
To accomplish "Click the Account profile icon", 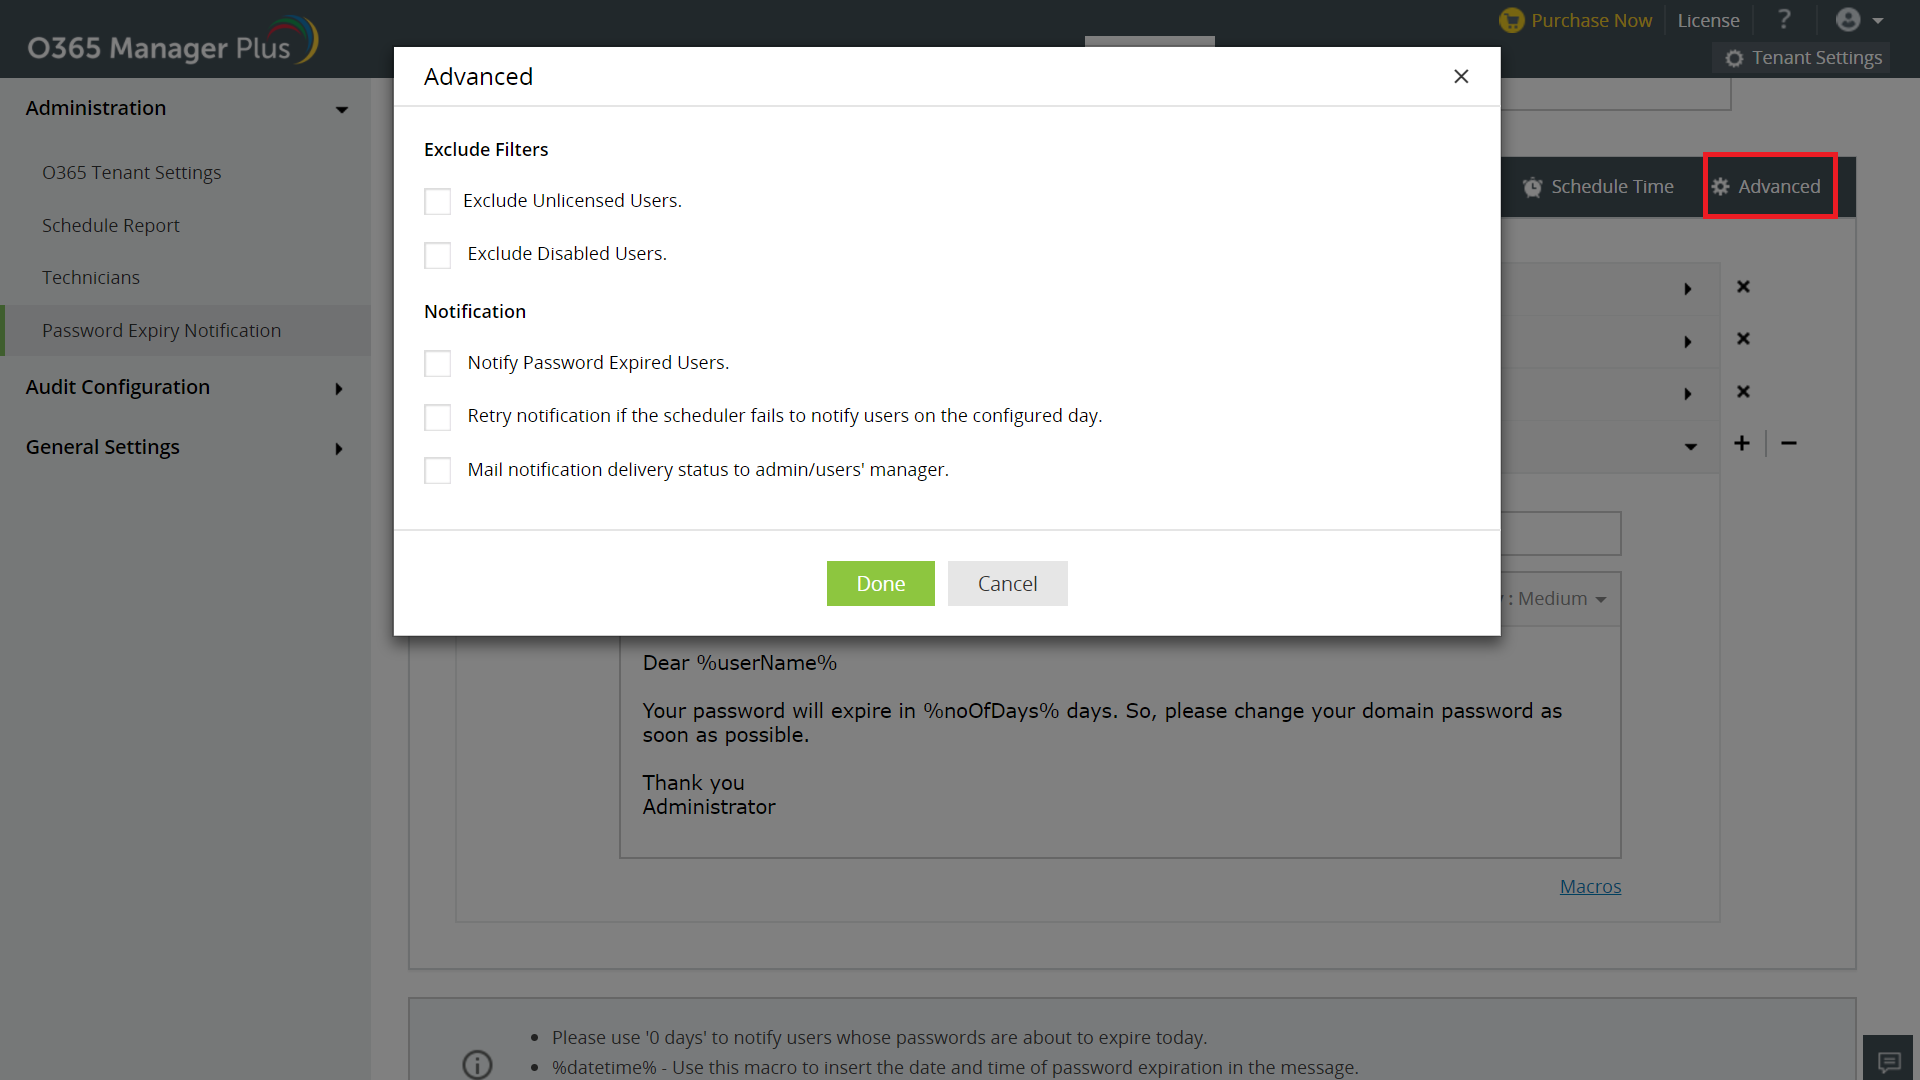I will coord(1849,20).
